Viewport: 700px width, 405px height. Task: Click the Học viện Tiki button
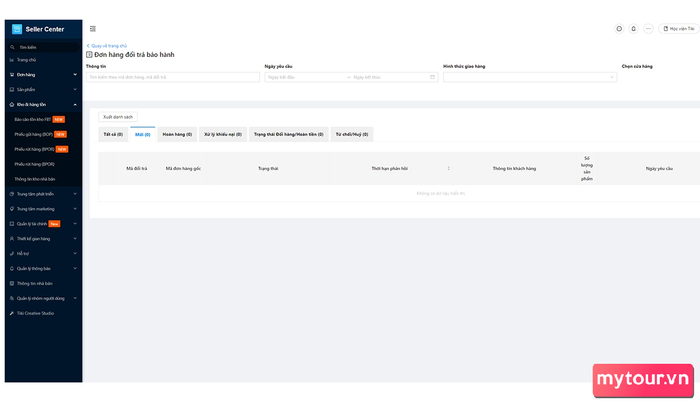pos(679,29)
